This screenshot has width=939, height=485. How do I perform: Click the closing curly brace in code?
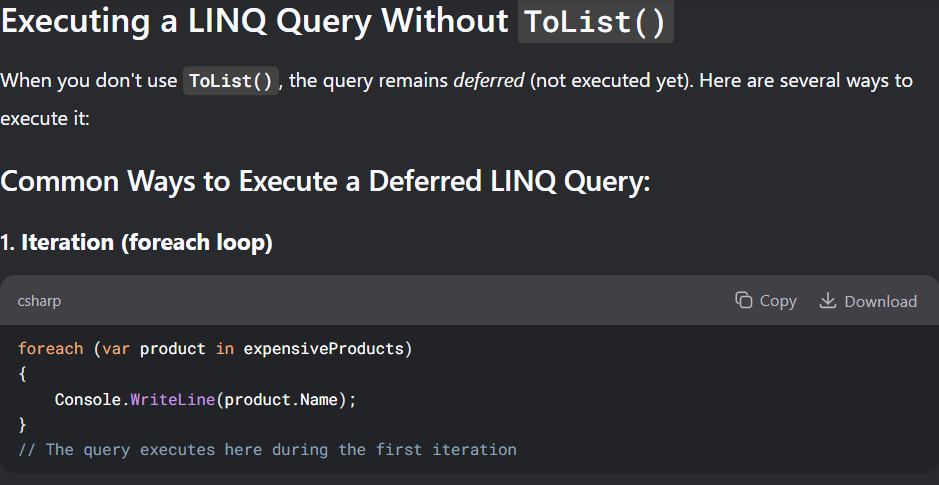coord(22,425)
